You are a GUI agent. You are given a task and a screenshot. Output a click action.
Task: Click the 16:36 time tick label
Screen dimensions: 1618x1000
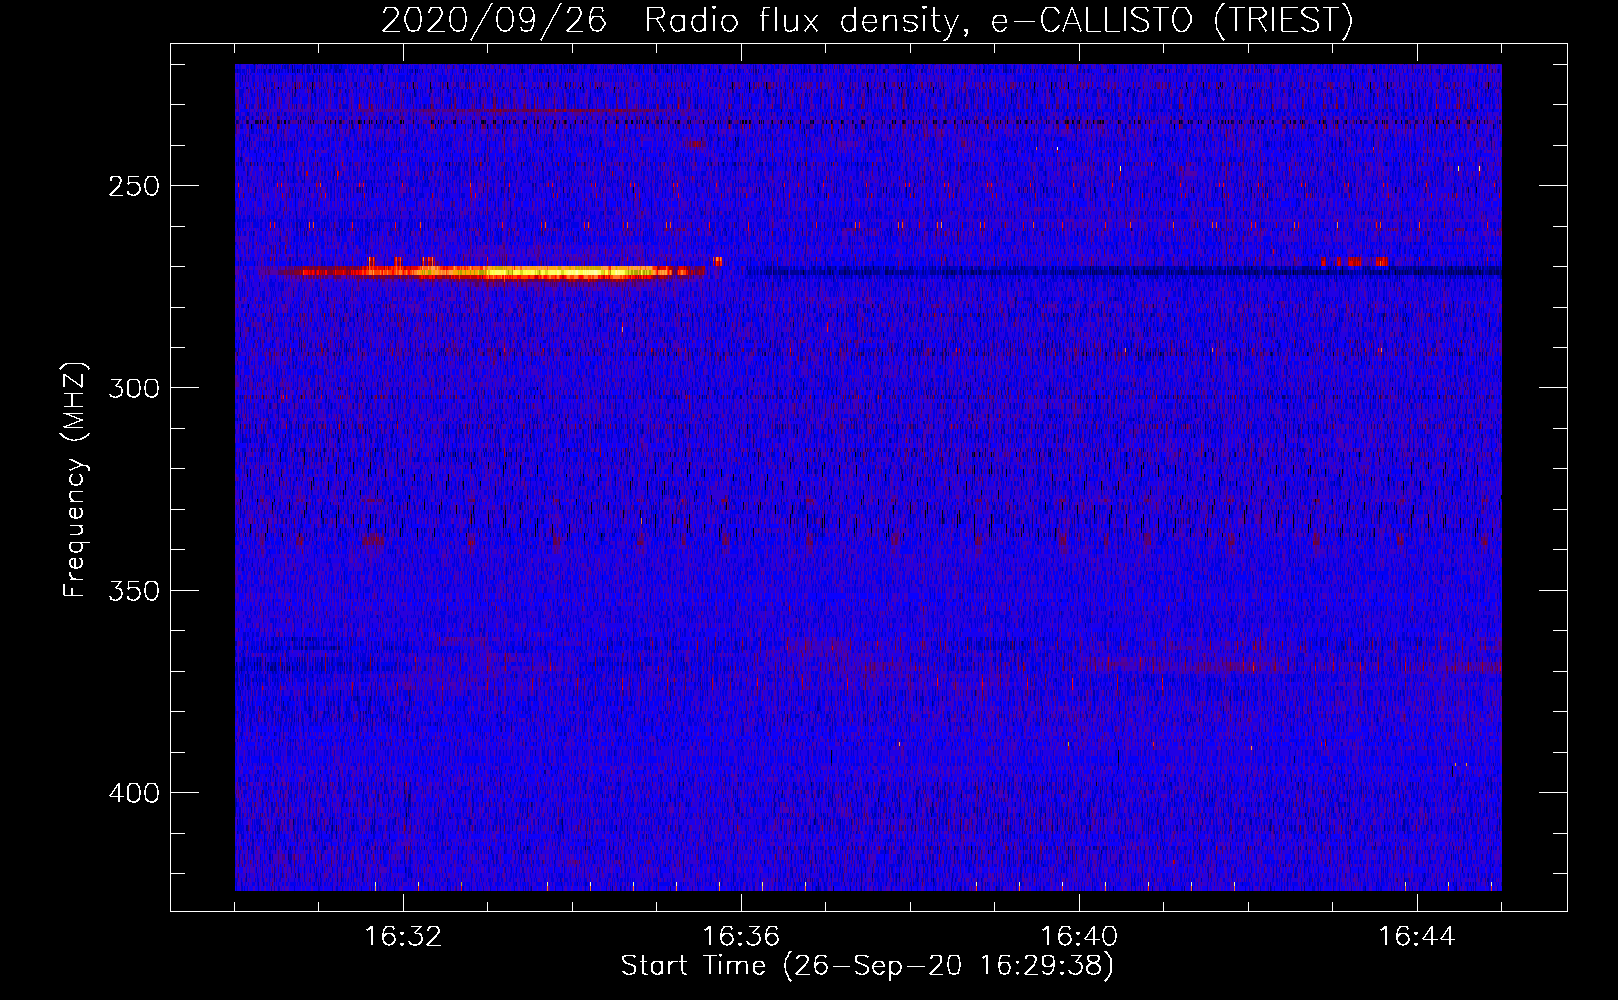tap(741, 937)
